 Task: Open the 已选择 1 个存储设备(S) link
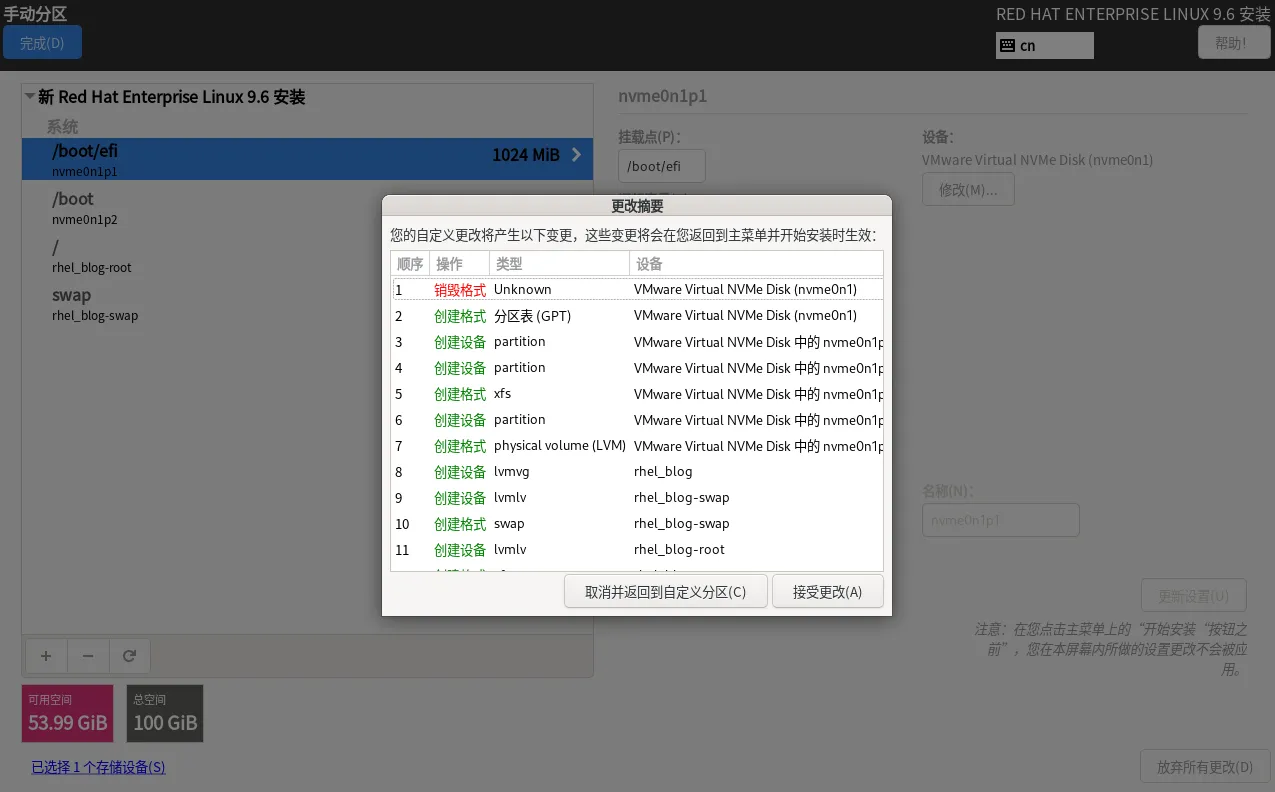click(x=98, y=767)
